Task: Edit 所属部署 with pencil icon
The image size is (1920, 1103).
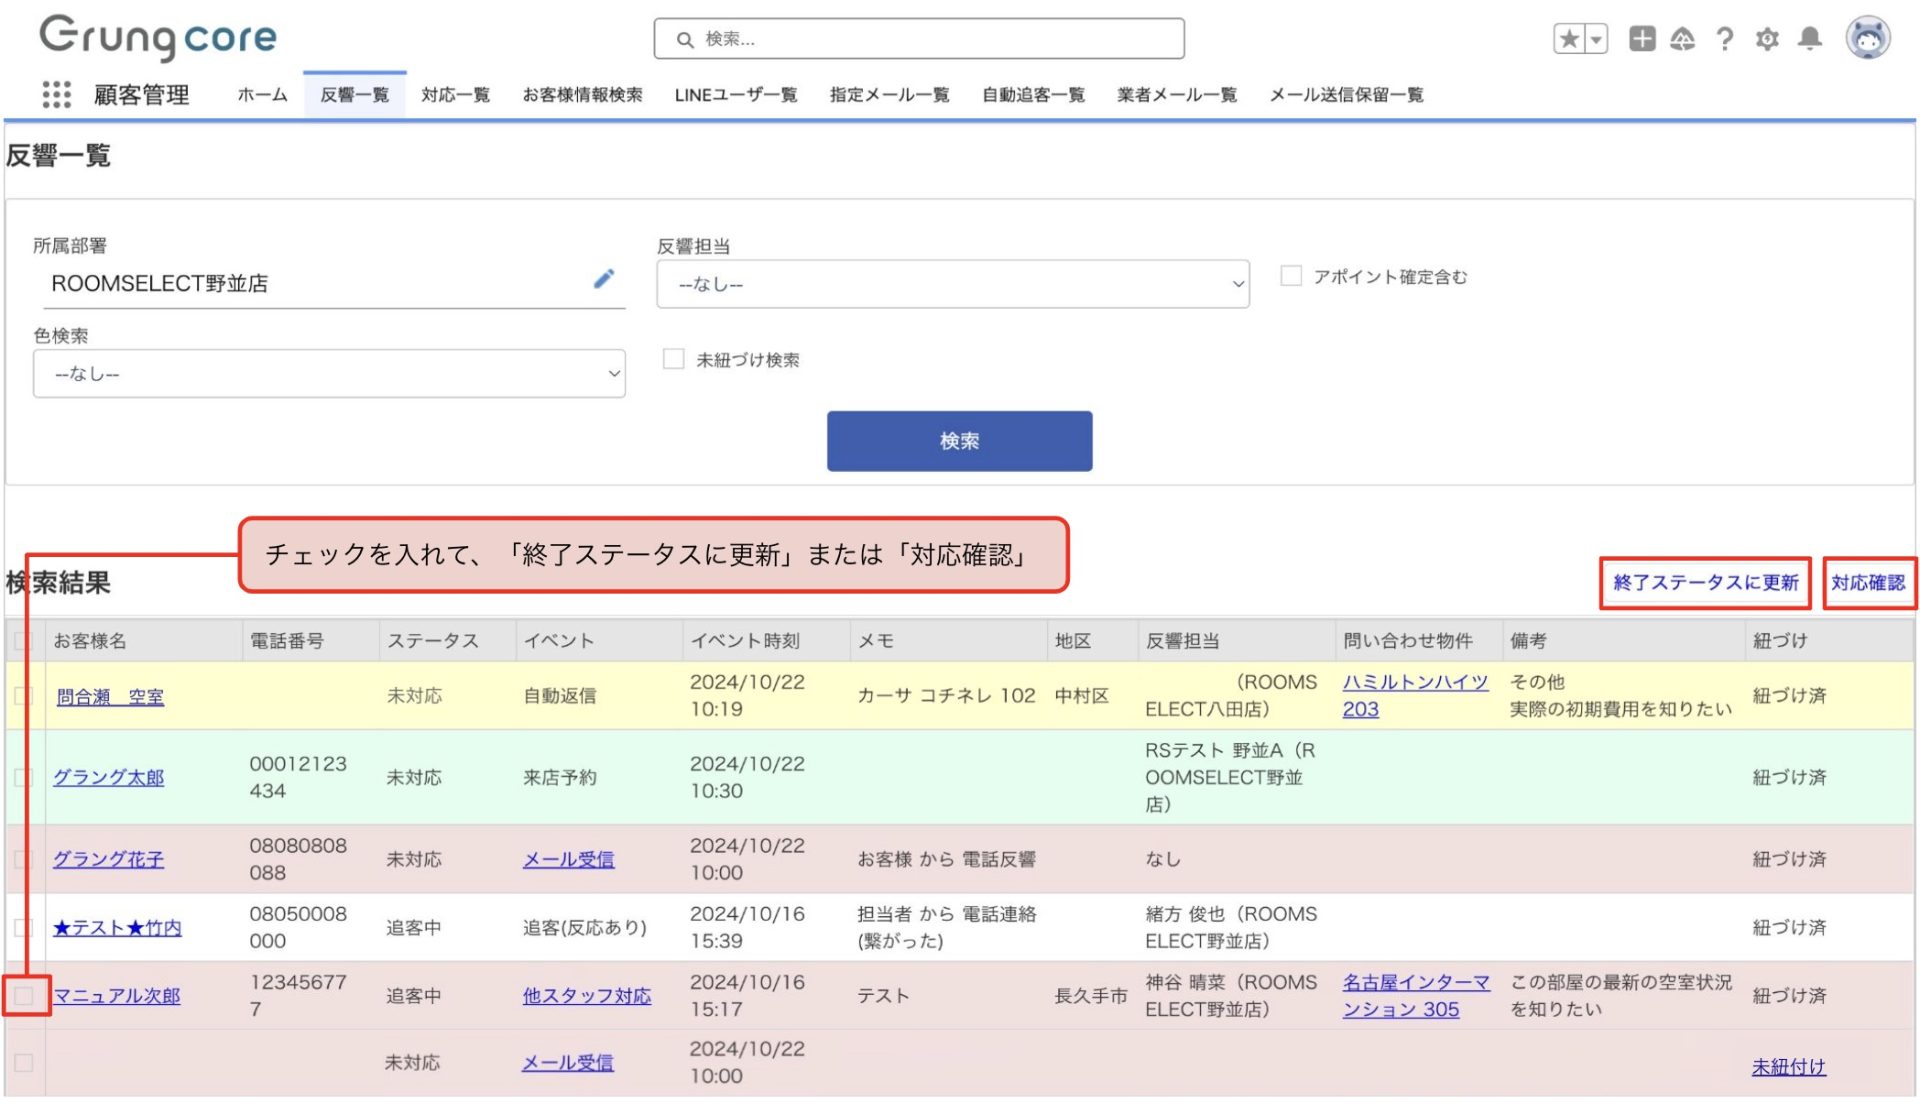Action: coord(603,279)
